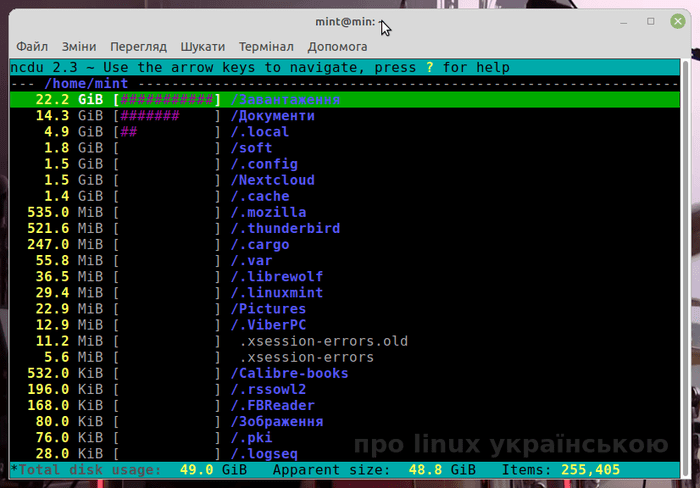700x488 pixels.
Task: Click the 14.3 GiB size value
Action: point(69,116)
